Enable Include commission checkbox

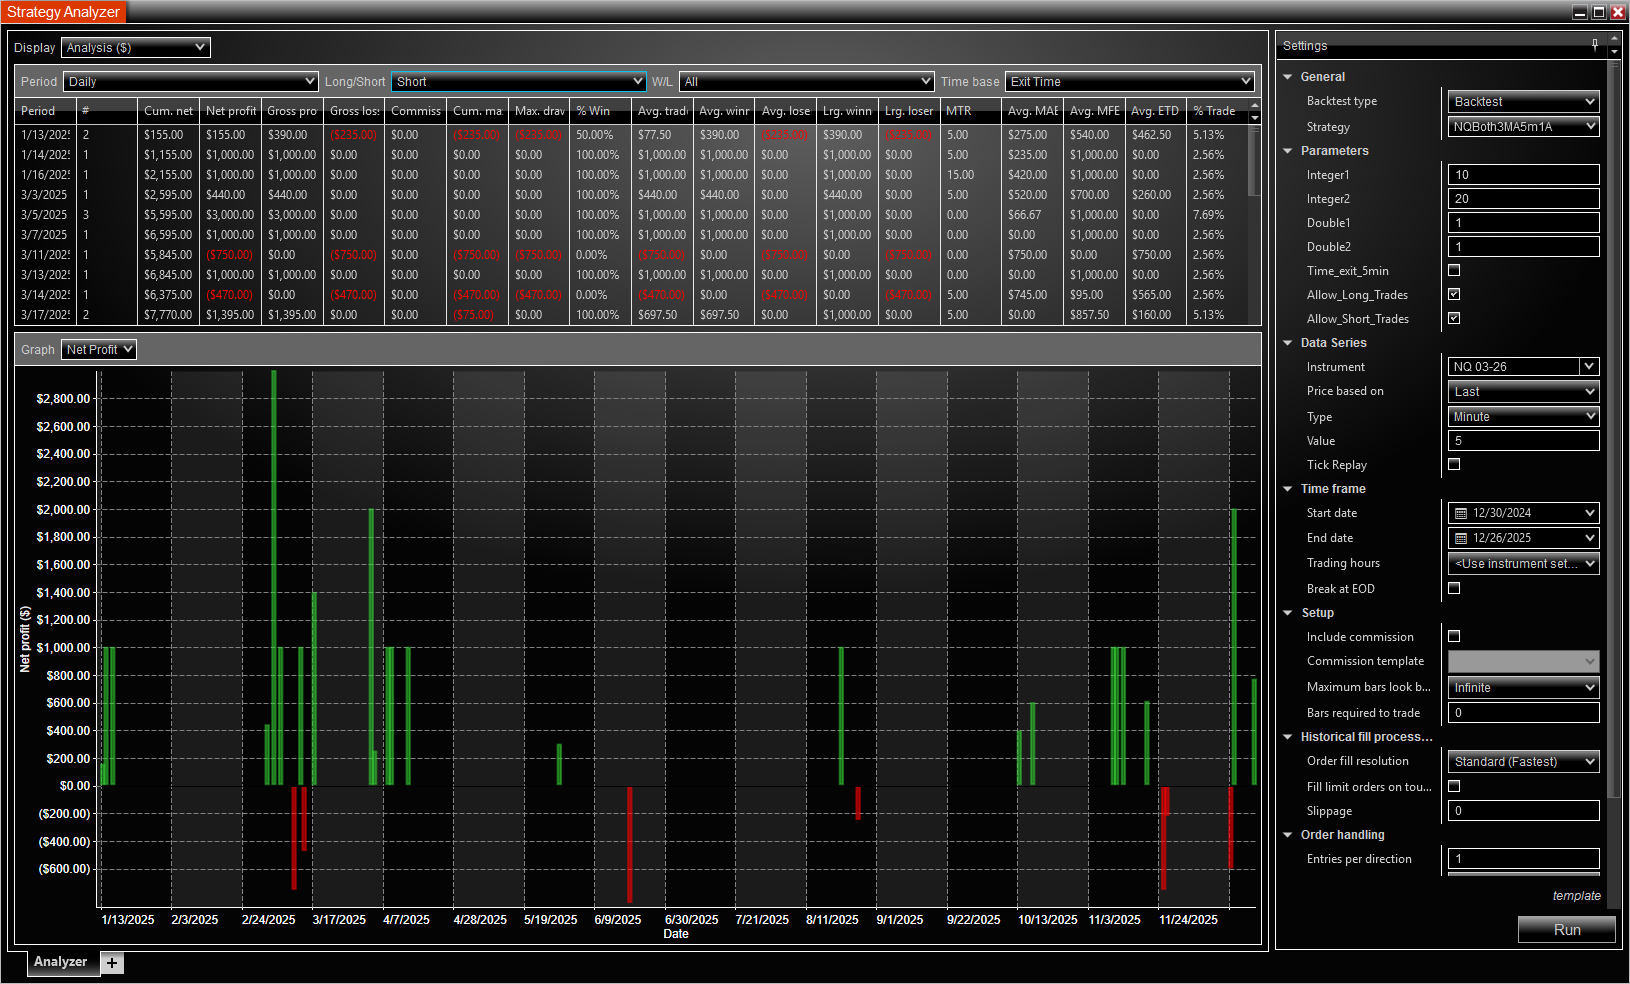(x=1454, y=636)
